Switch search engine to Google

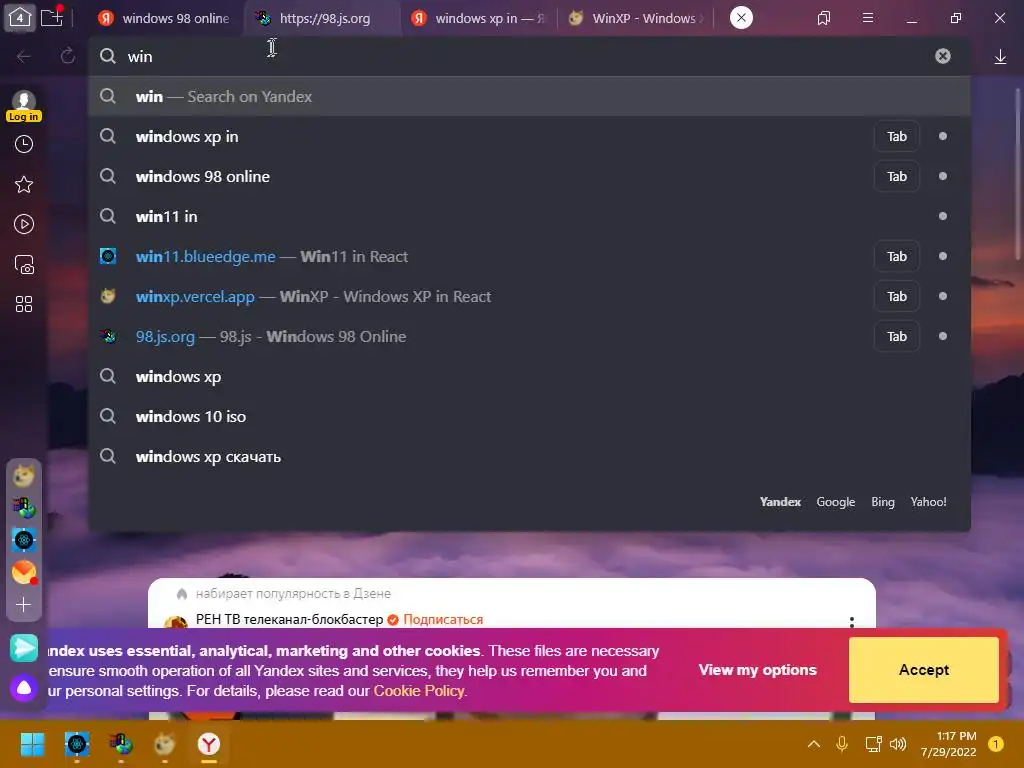(835, 502)
